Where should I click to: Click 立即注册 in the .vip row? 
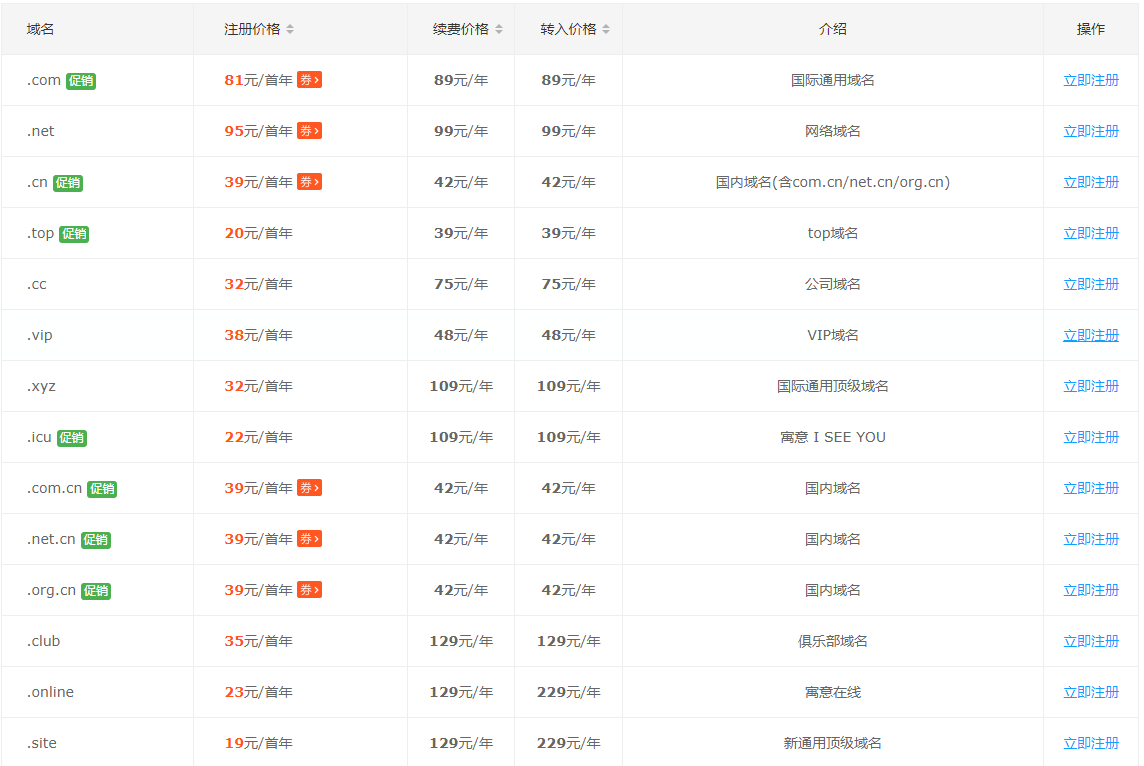pos(1089,334)
